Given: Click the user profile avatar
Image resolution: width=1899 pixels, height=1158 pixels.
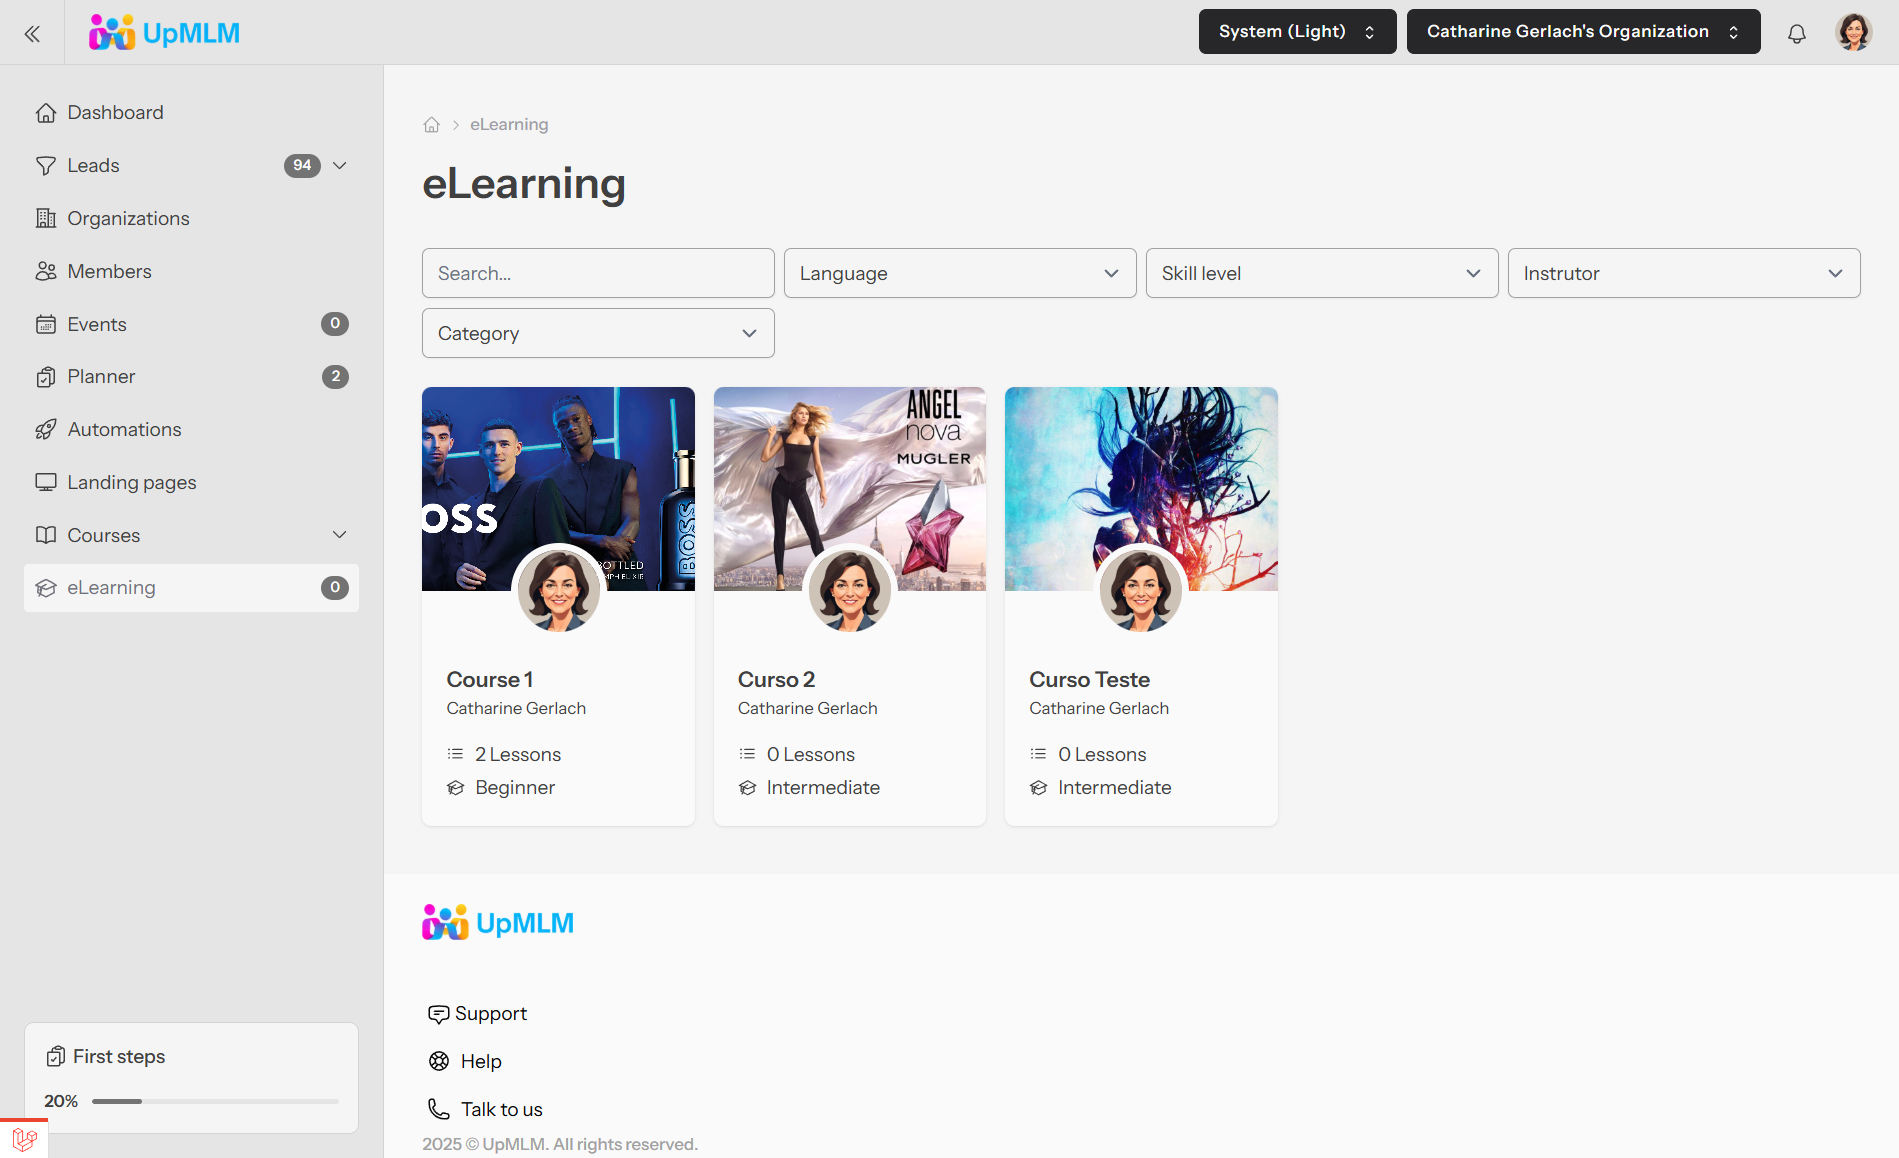Looking at the screenshot, I should 1853,32.
